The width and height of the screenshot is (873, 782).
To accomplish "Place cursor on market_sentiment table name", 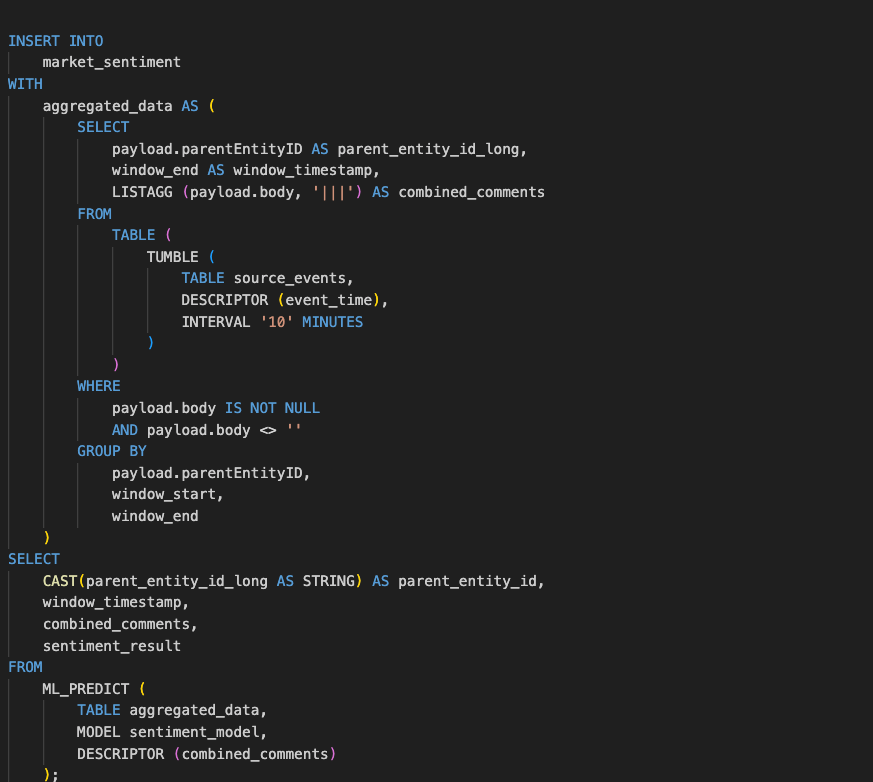I will pyautogui.click(x=111, y=62).
